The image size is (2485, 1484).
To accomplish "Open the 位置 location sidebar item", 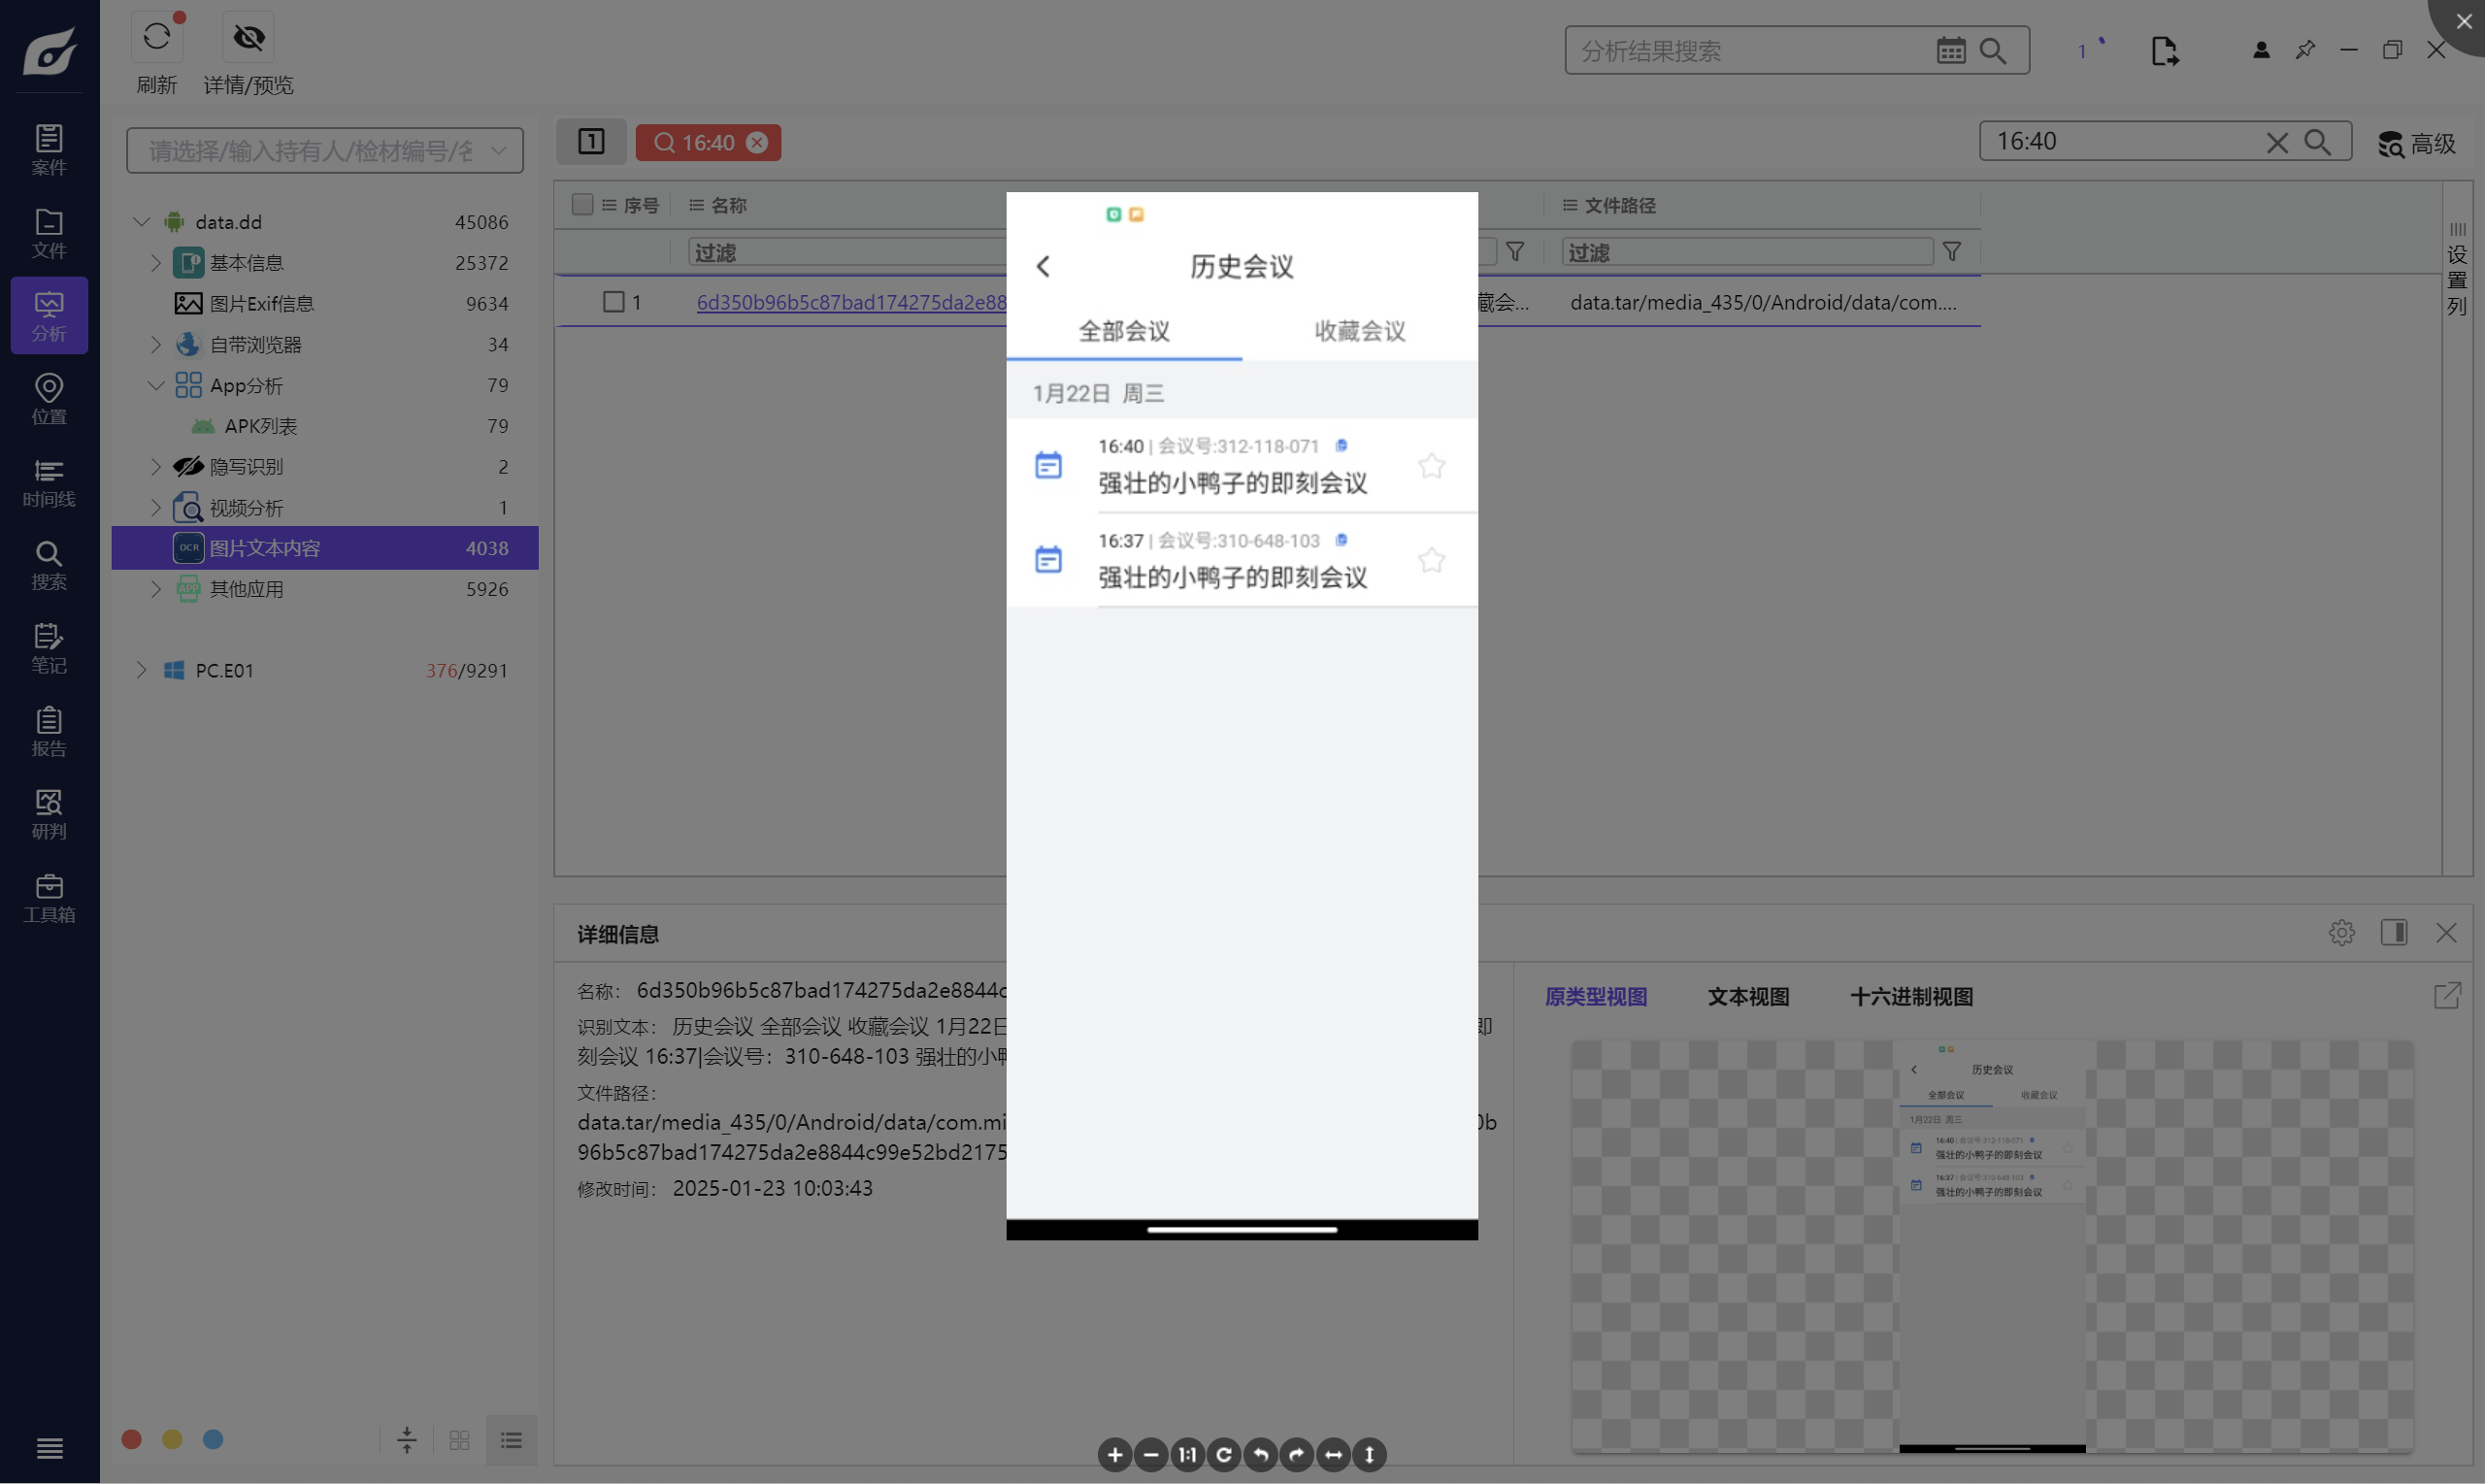I will coord(49,399).
